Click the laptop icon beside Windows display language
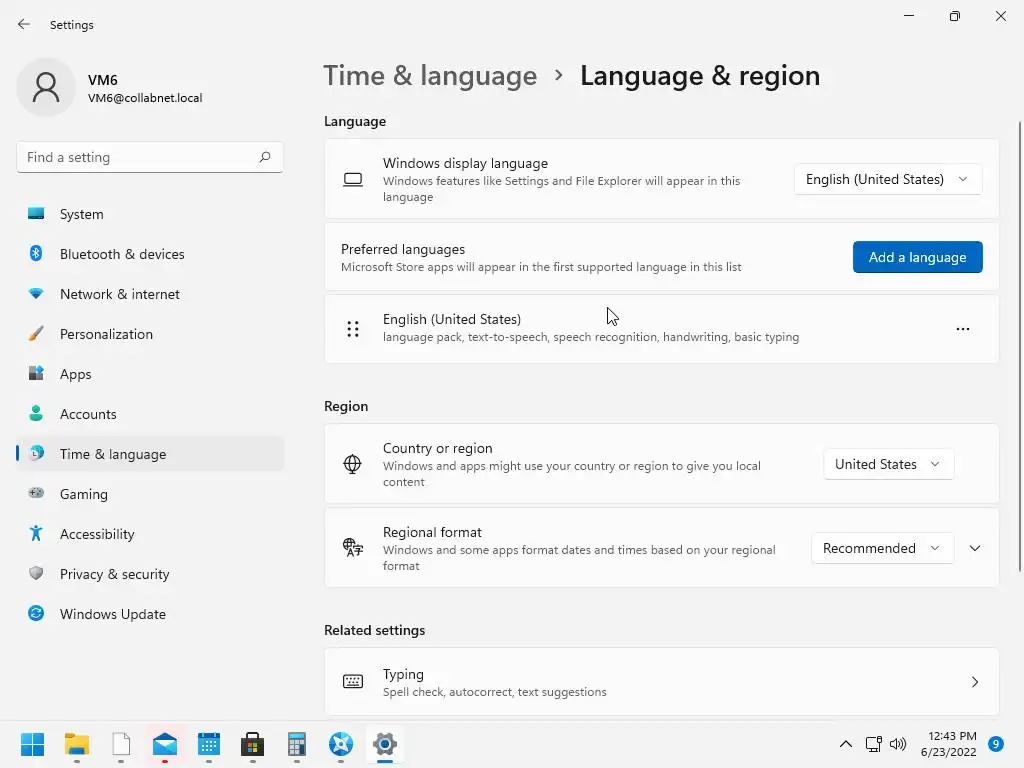The image size is (1024, 768). tap(353, 180)
